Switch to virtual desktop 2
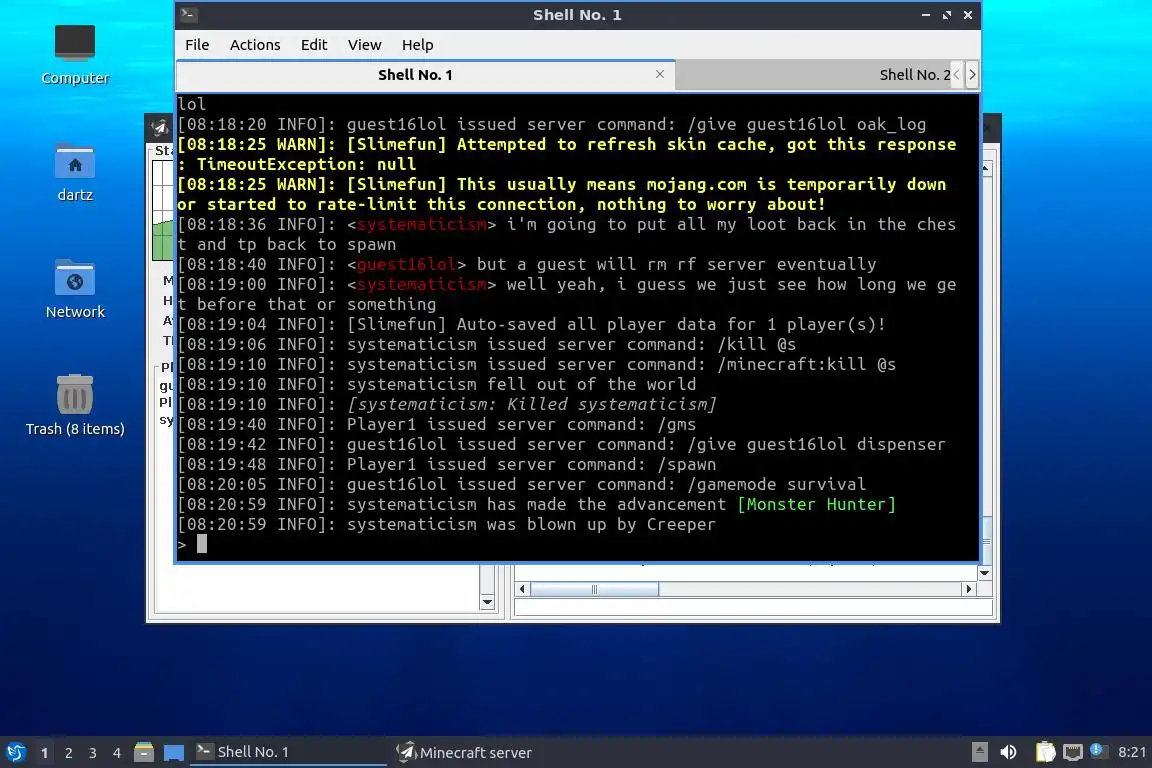This screenshot has height=768, width=1152. click(69, 753)
